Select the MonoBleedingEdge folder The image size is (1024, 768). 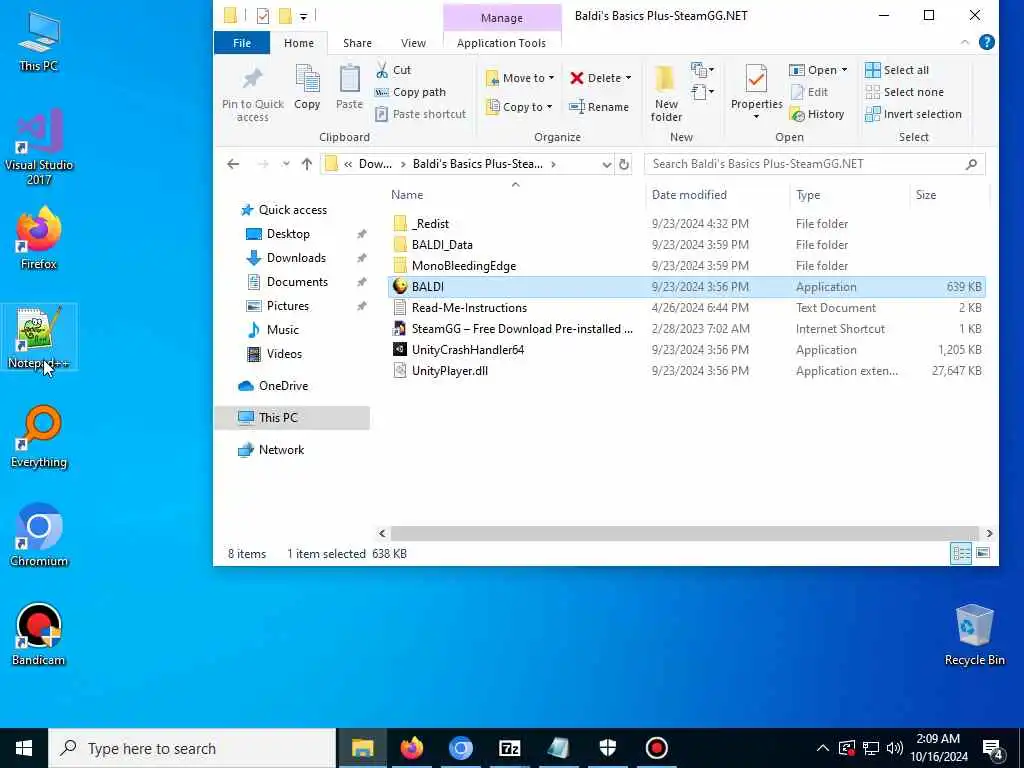tap(686, 266)
